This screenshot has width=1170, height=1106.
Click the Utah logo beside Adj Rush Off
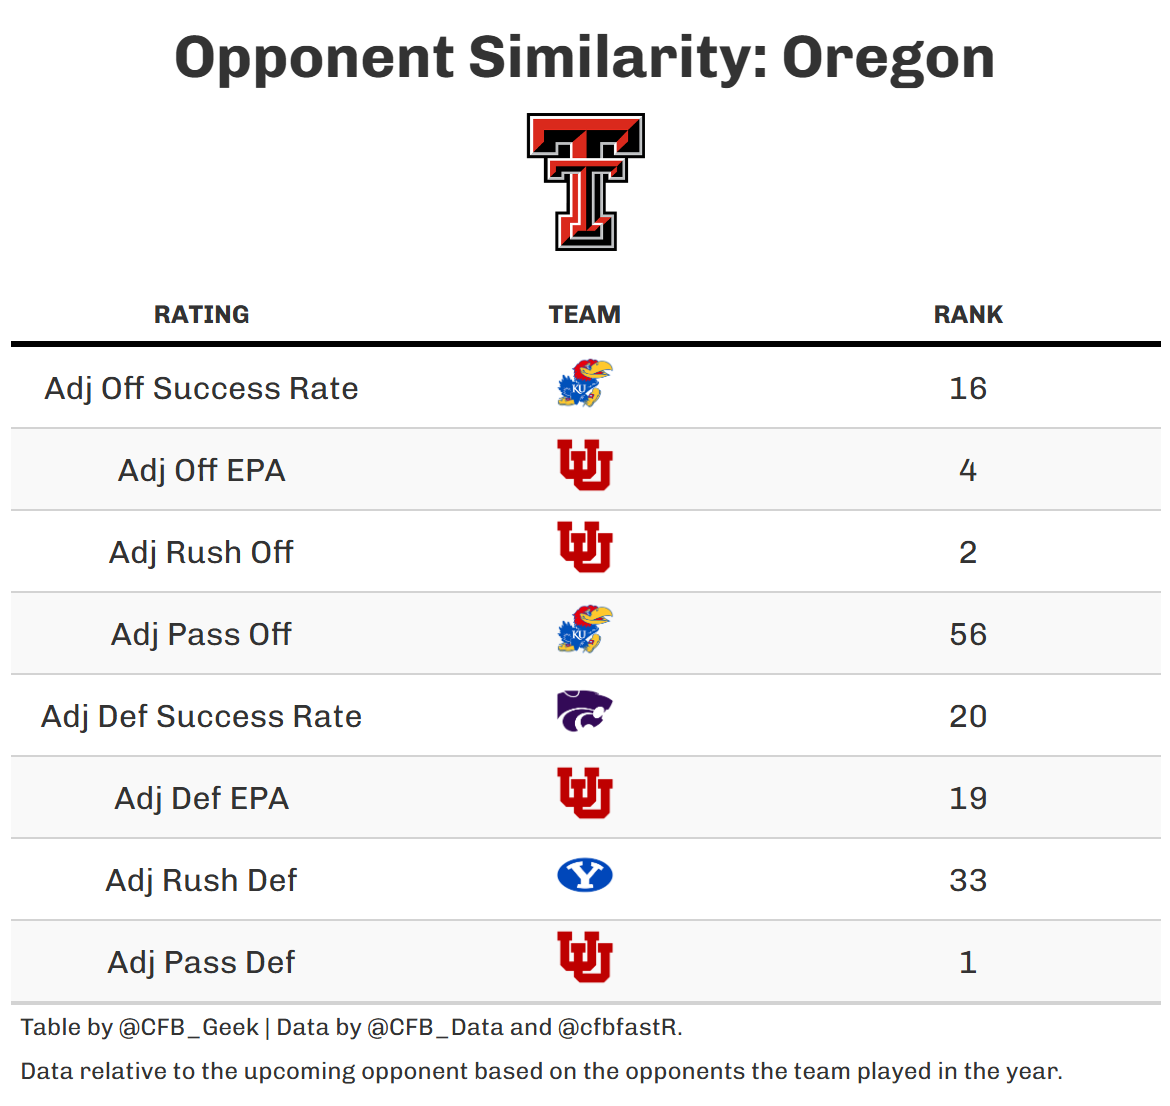tap(585, 547)
